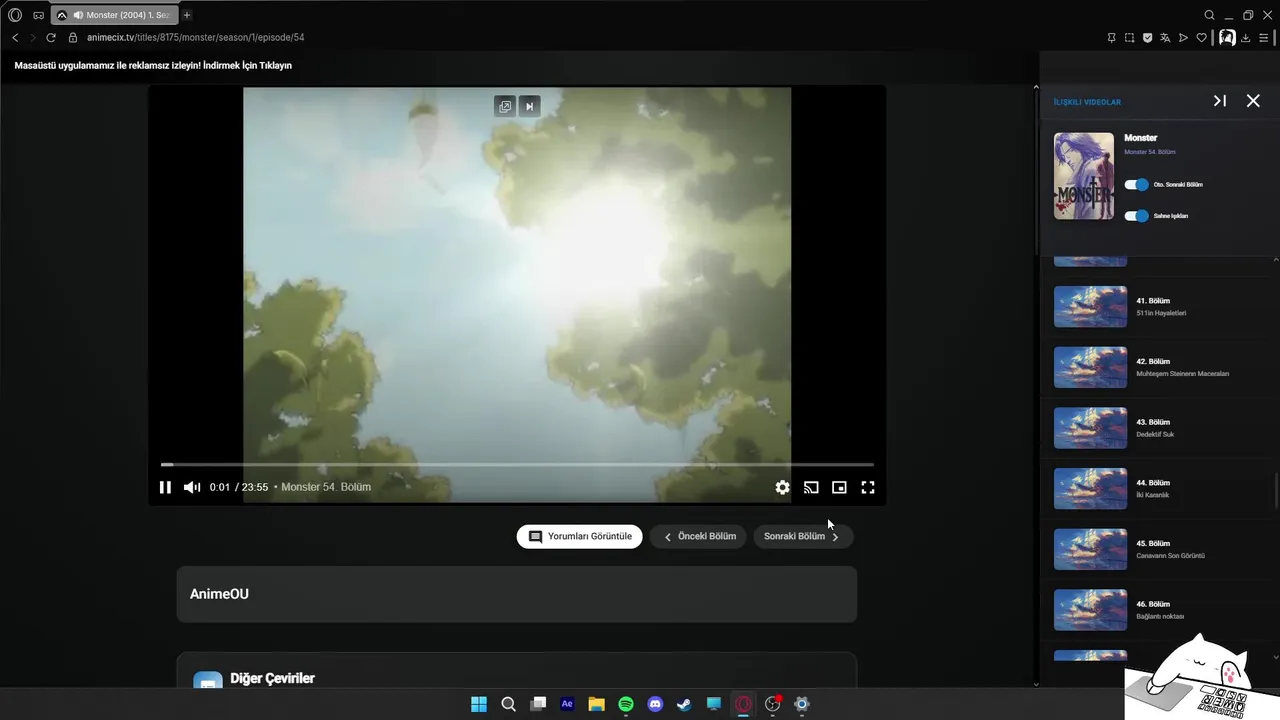
Task: Click the episode list scrollbar in side panel
Action: (1275, 490)
